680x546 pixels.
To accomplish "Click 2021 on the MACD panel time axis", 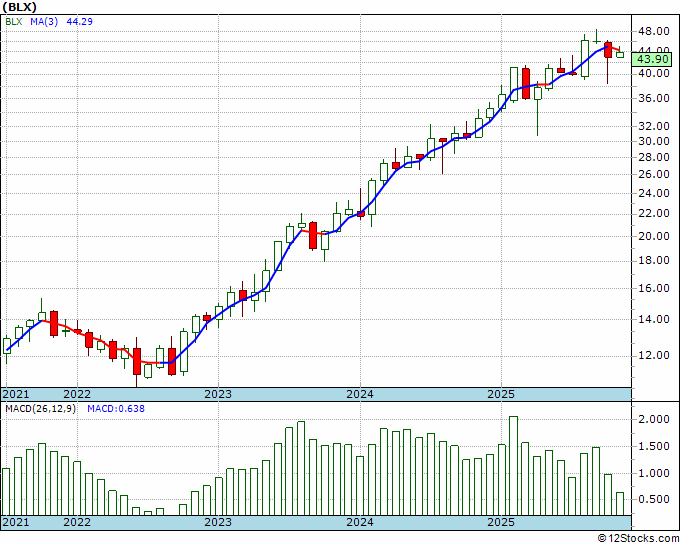I will point(16,522).
